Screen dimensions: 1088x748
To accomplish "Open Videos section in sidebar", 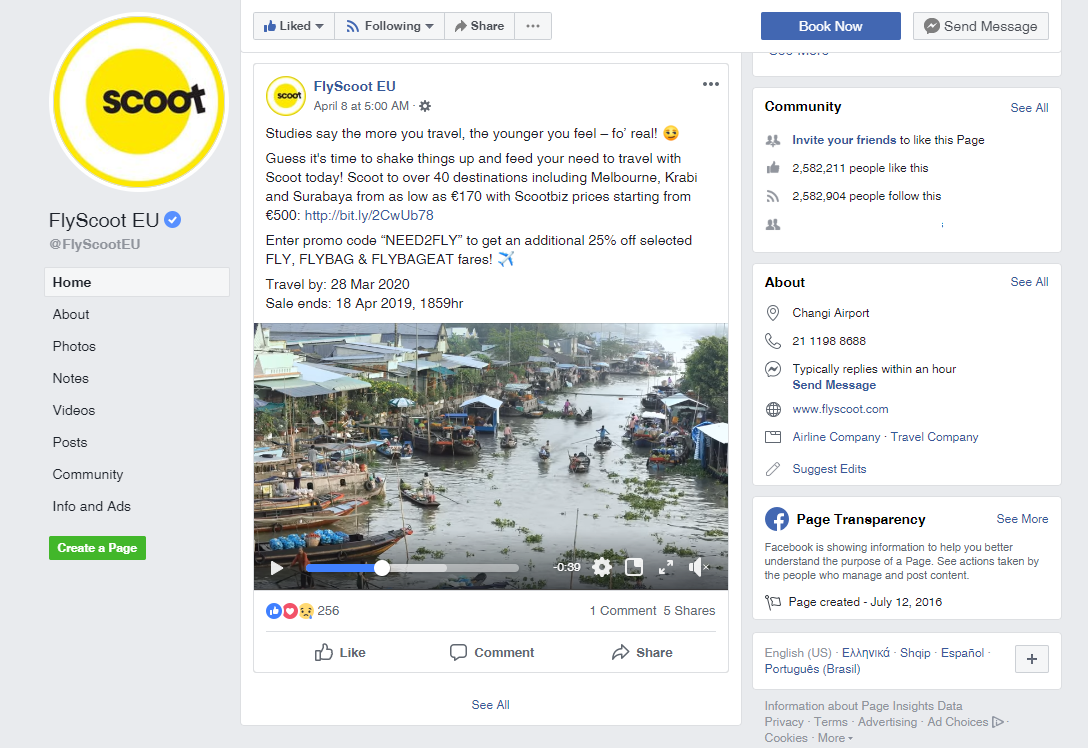I will (x=74, y=410).
